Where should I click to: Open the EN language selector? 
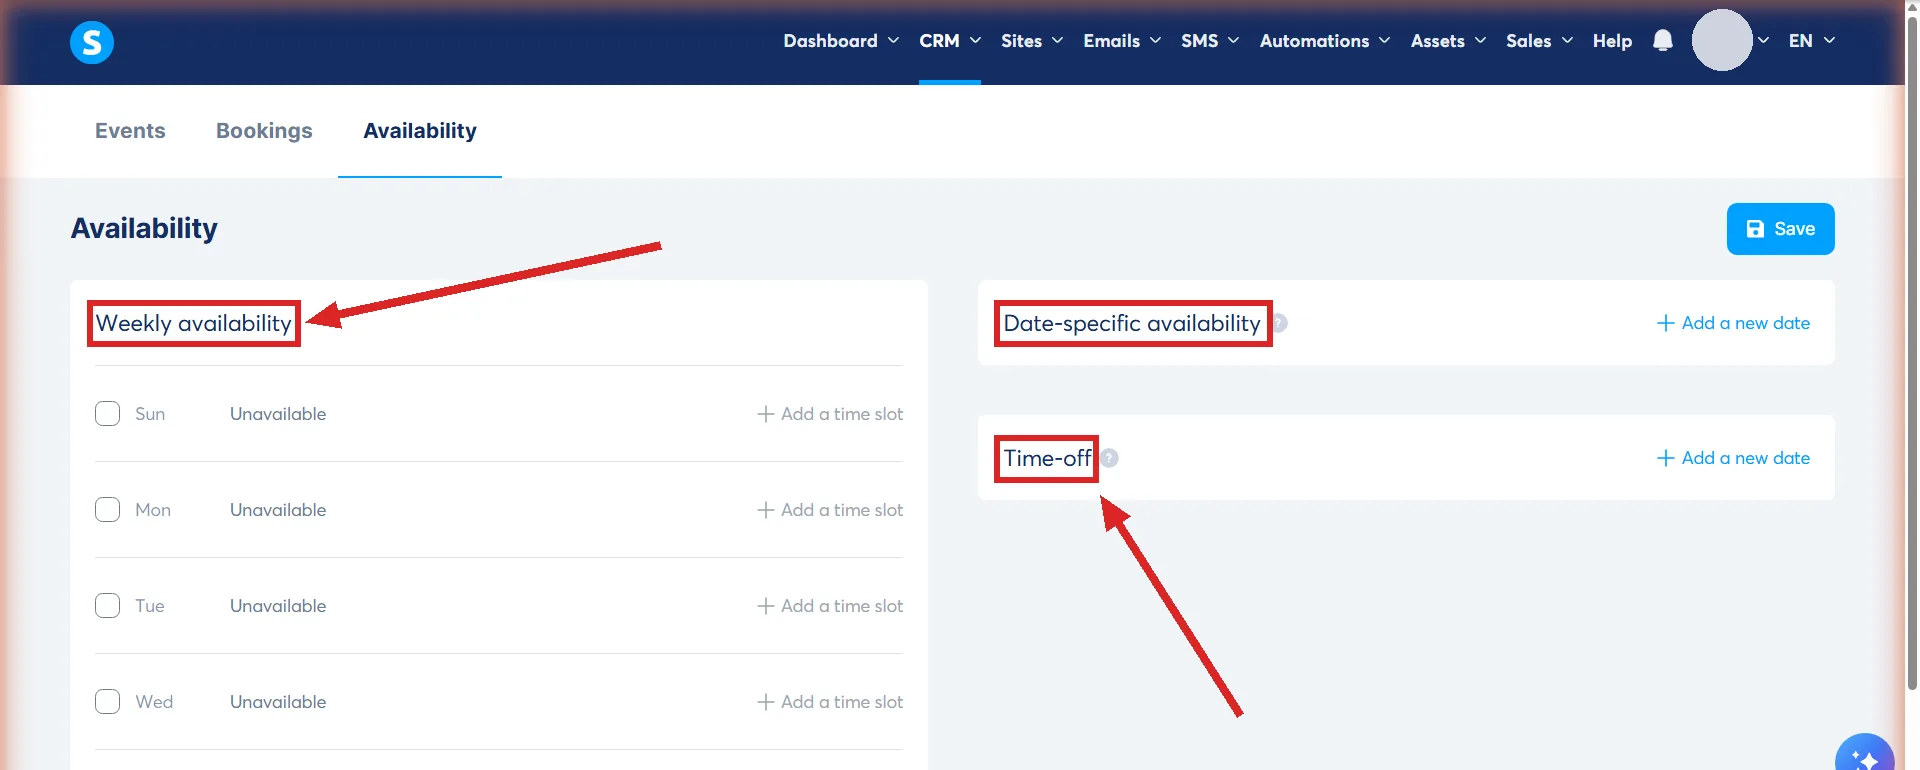(1812, 41)
